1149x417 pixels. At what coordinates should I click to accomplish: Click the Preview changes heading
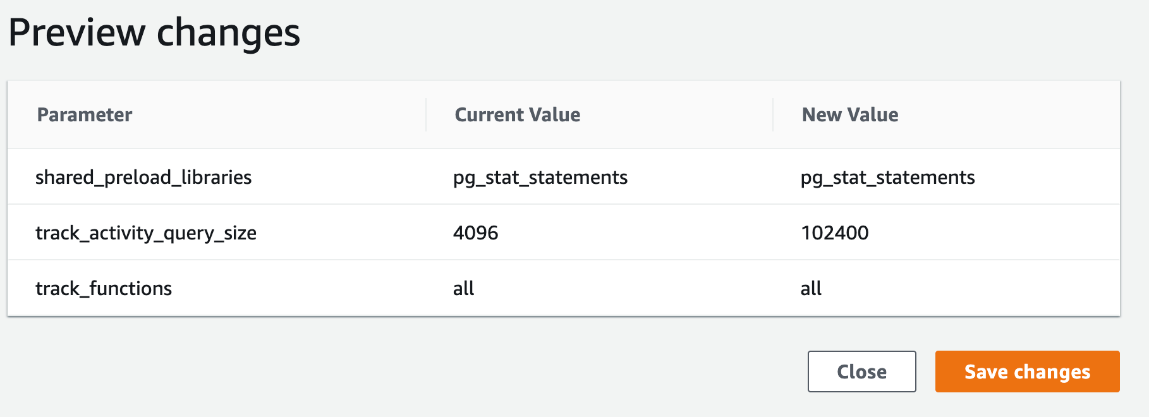coord(154,32)
